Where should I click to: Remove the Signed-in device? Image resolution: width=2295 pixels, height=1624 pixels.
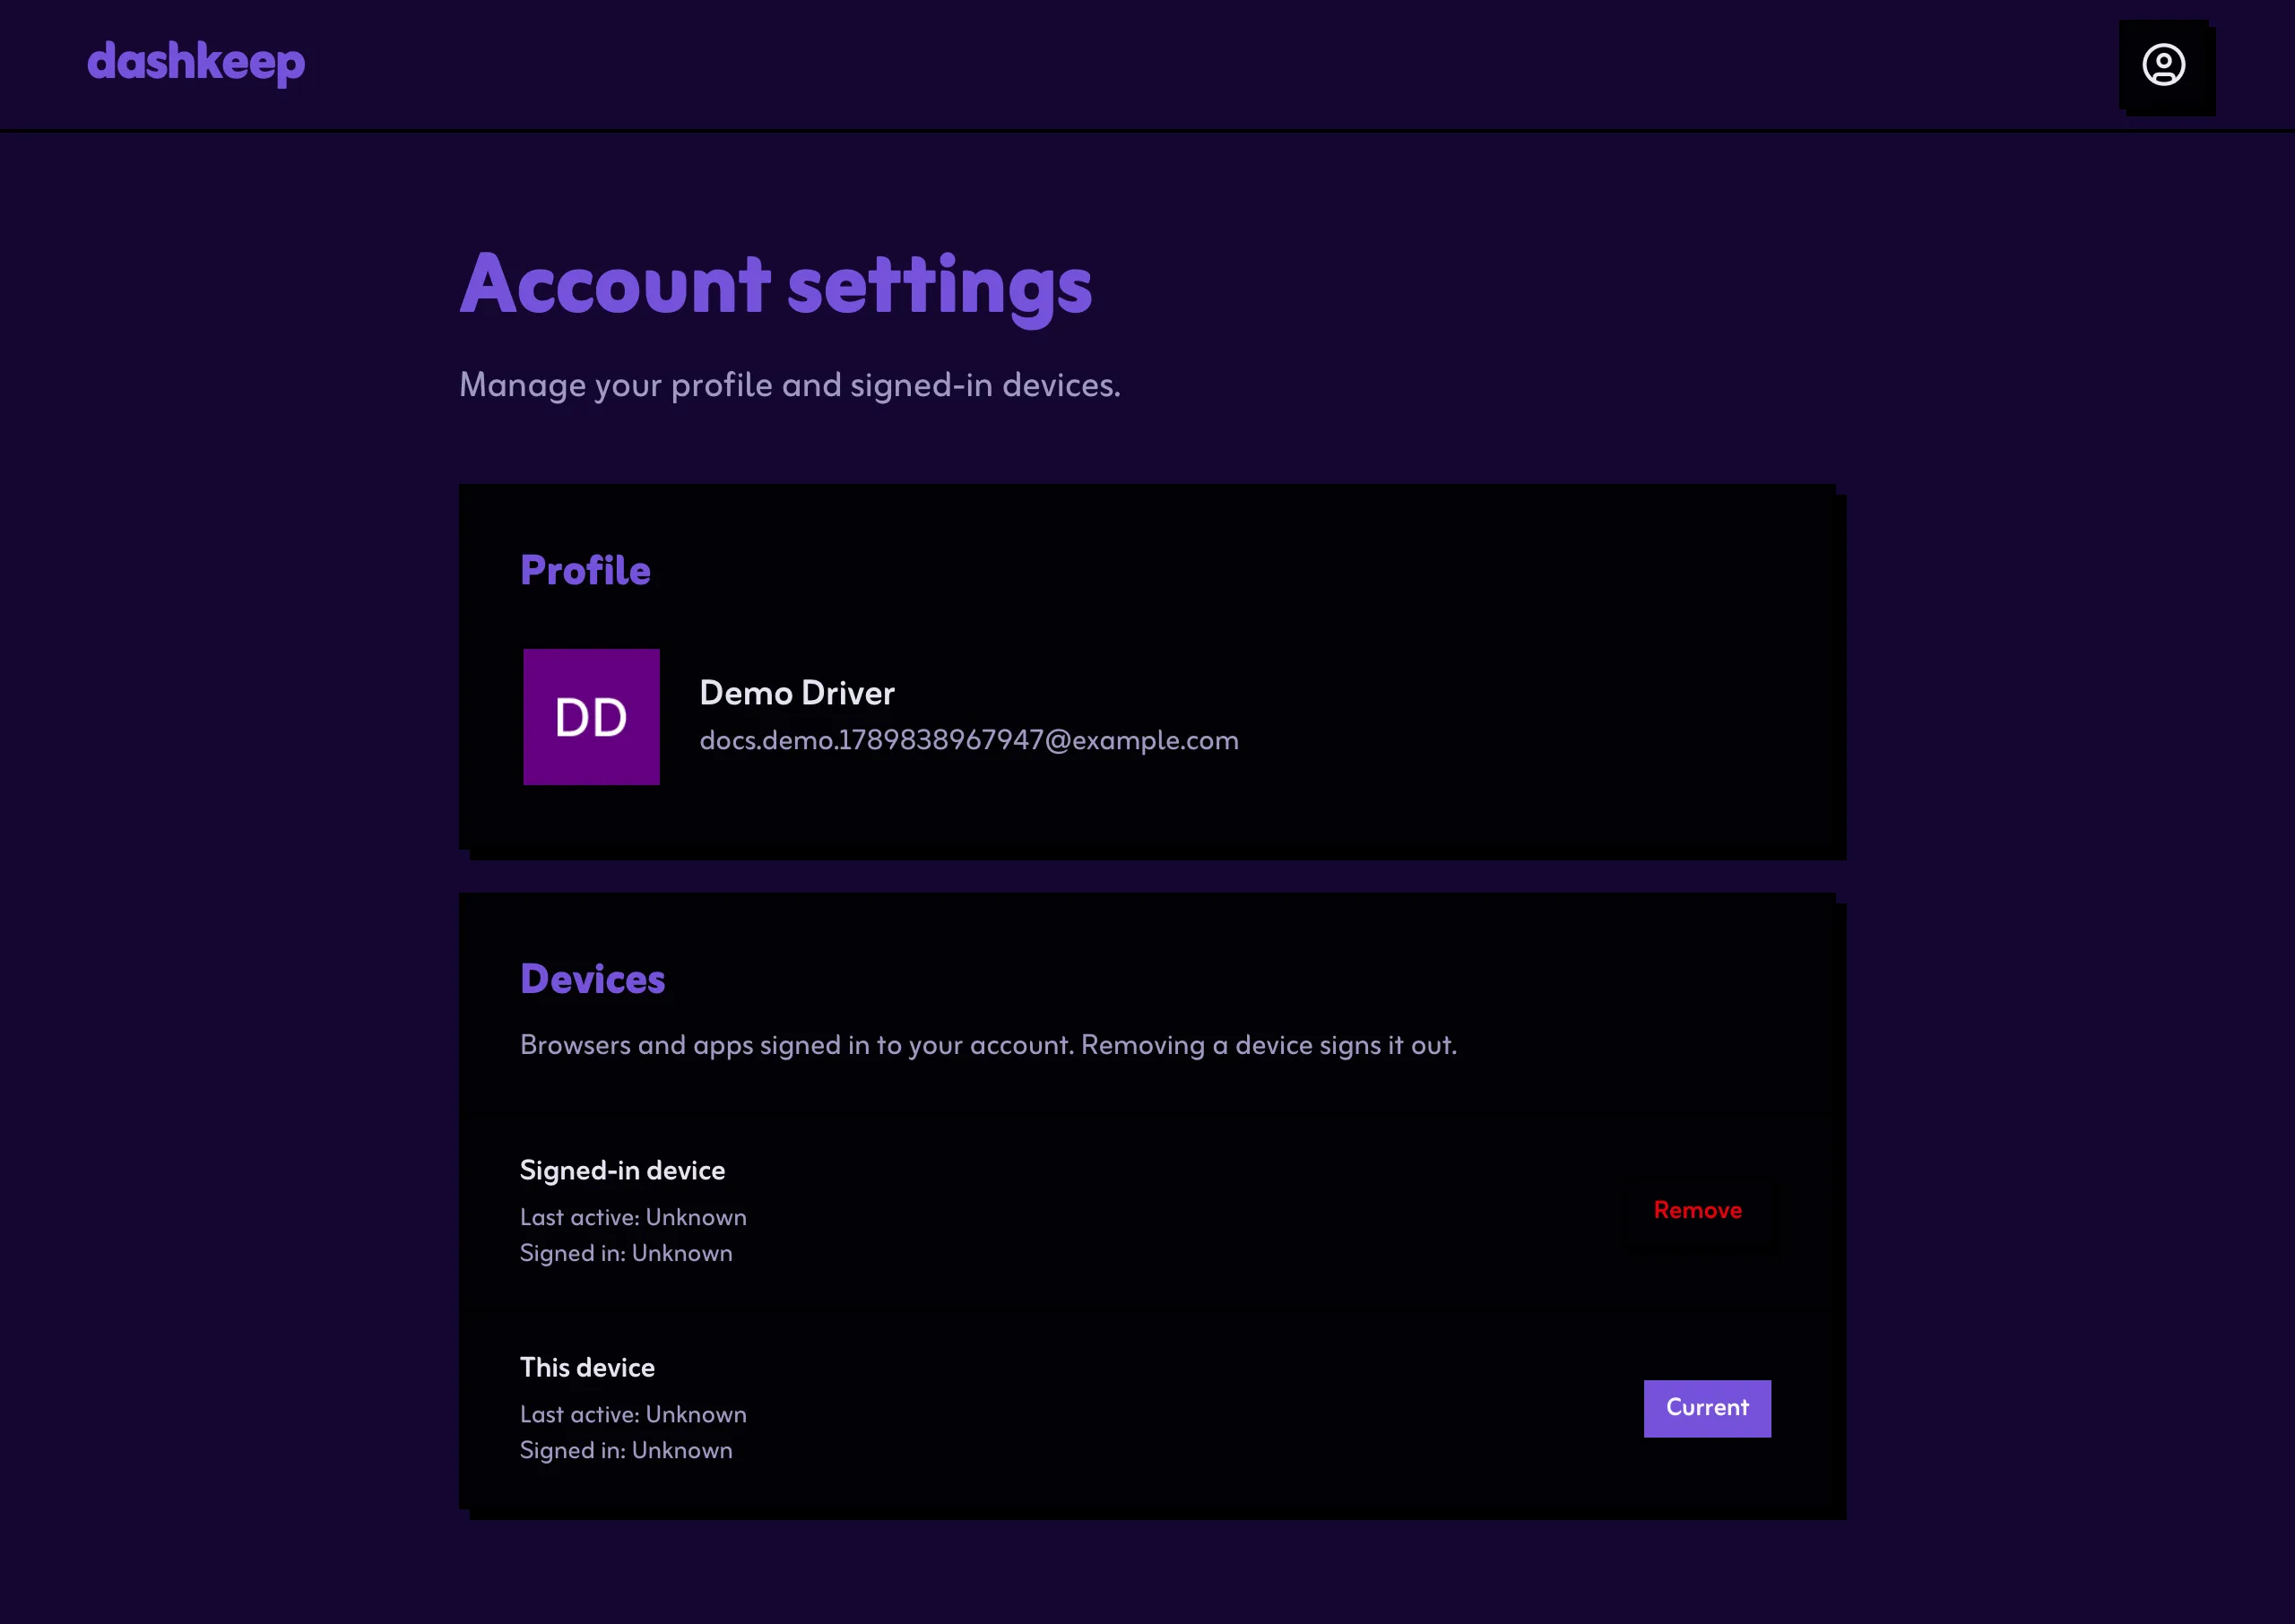click(x=1697, y=1210)
